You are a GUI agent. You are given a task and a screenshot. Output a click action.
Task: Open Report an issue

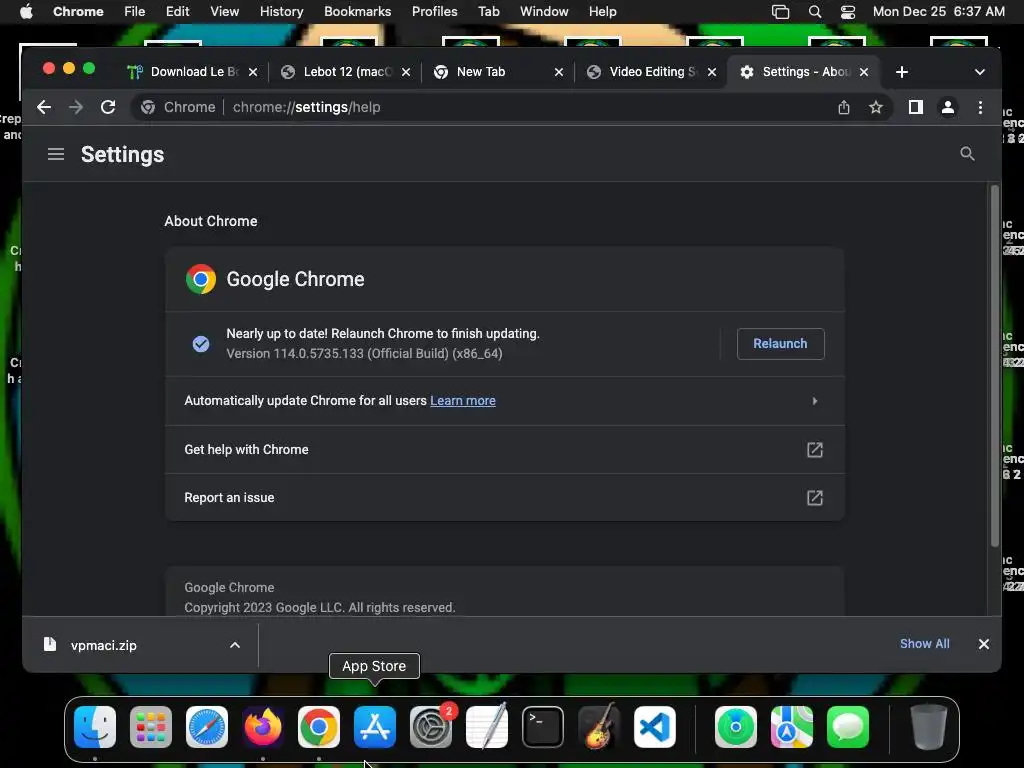(505, 498)
